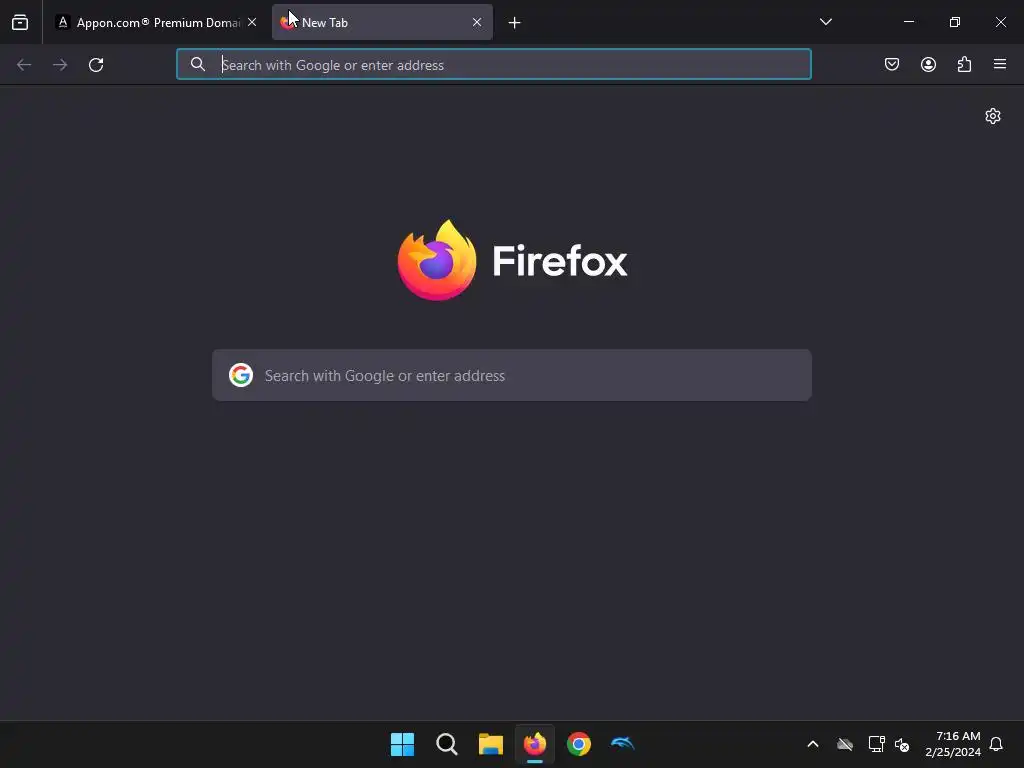Image resolution: width=1024 pixels, height=768 pixels.
Task: Reload the current page
Action: (96, 65)
